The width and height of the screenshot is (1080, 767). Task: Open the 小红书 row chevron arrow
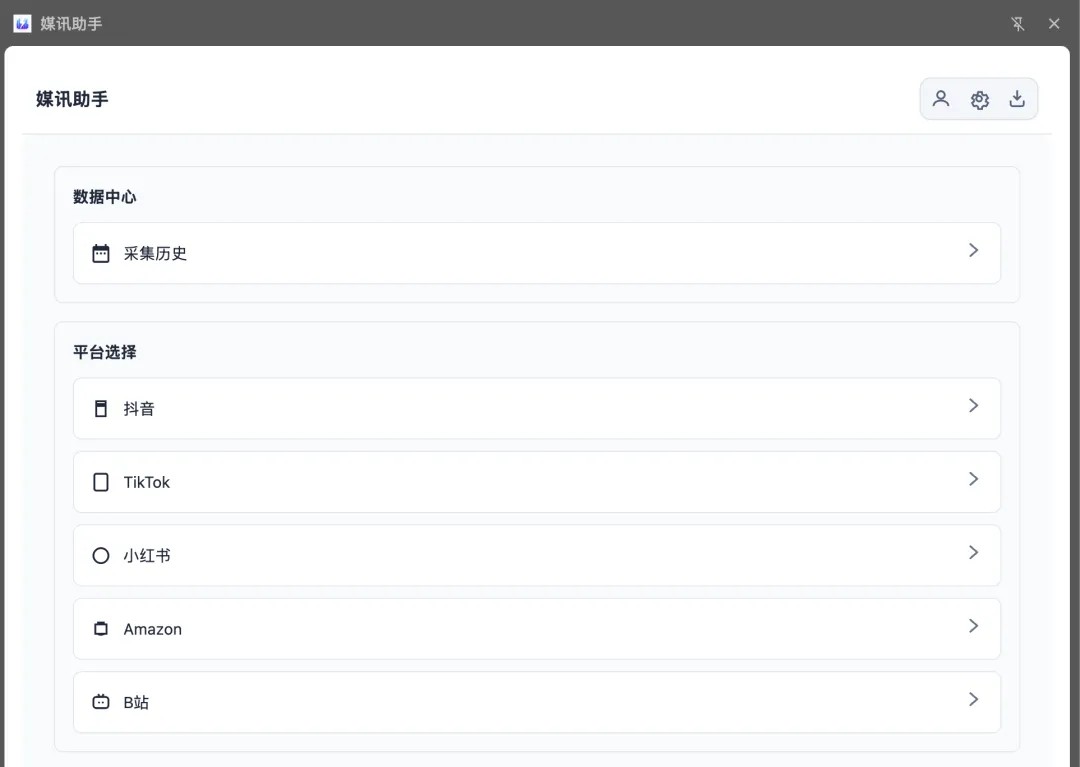973,552
